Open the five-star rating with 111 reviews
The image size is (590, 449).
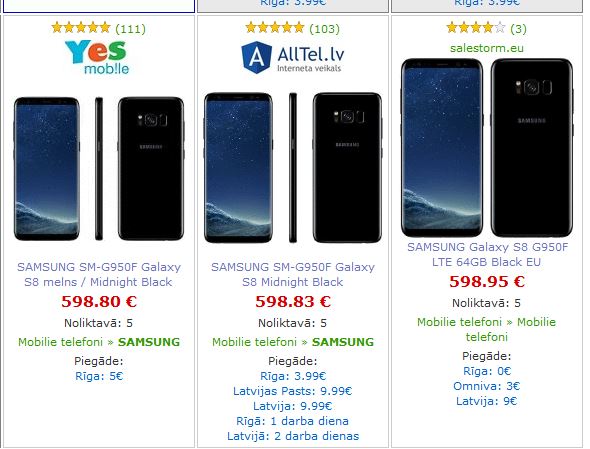tap(99, 28)
